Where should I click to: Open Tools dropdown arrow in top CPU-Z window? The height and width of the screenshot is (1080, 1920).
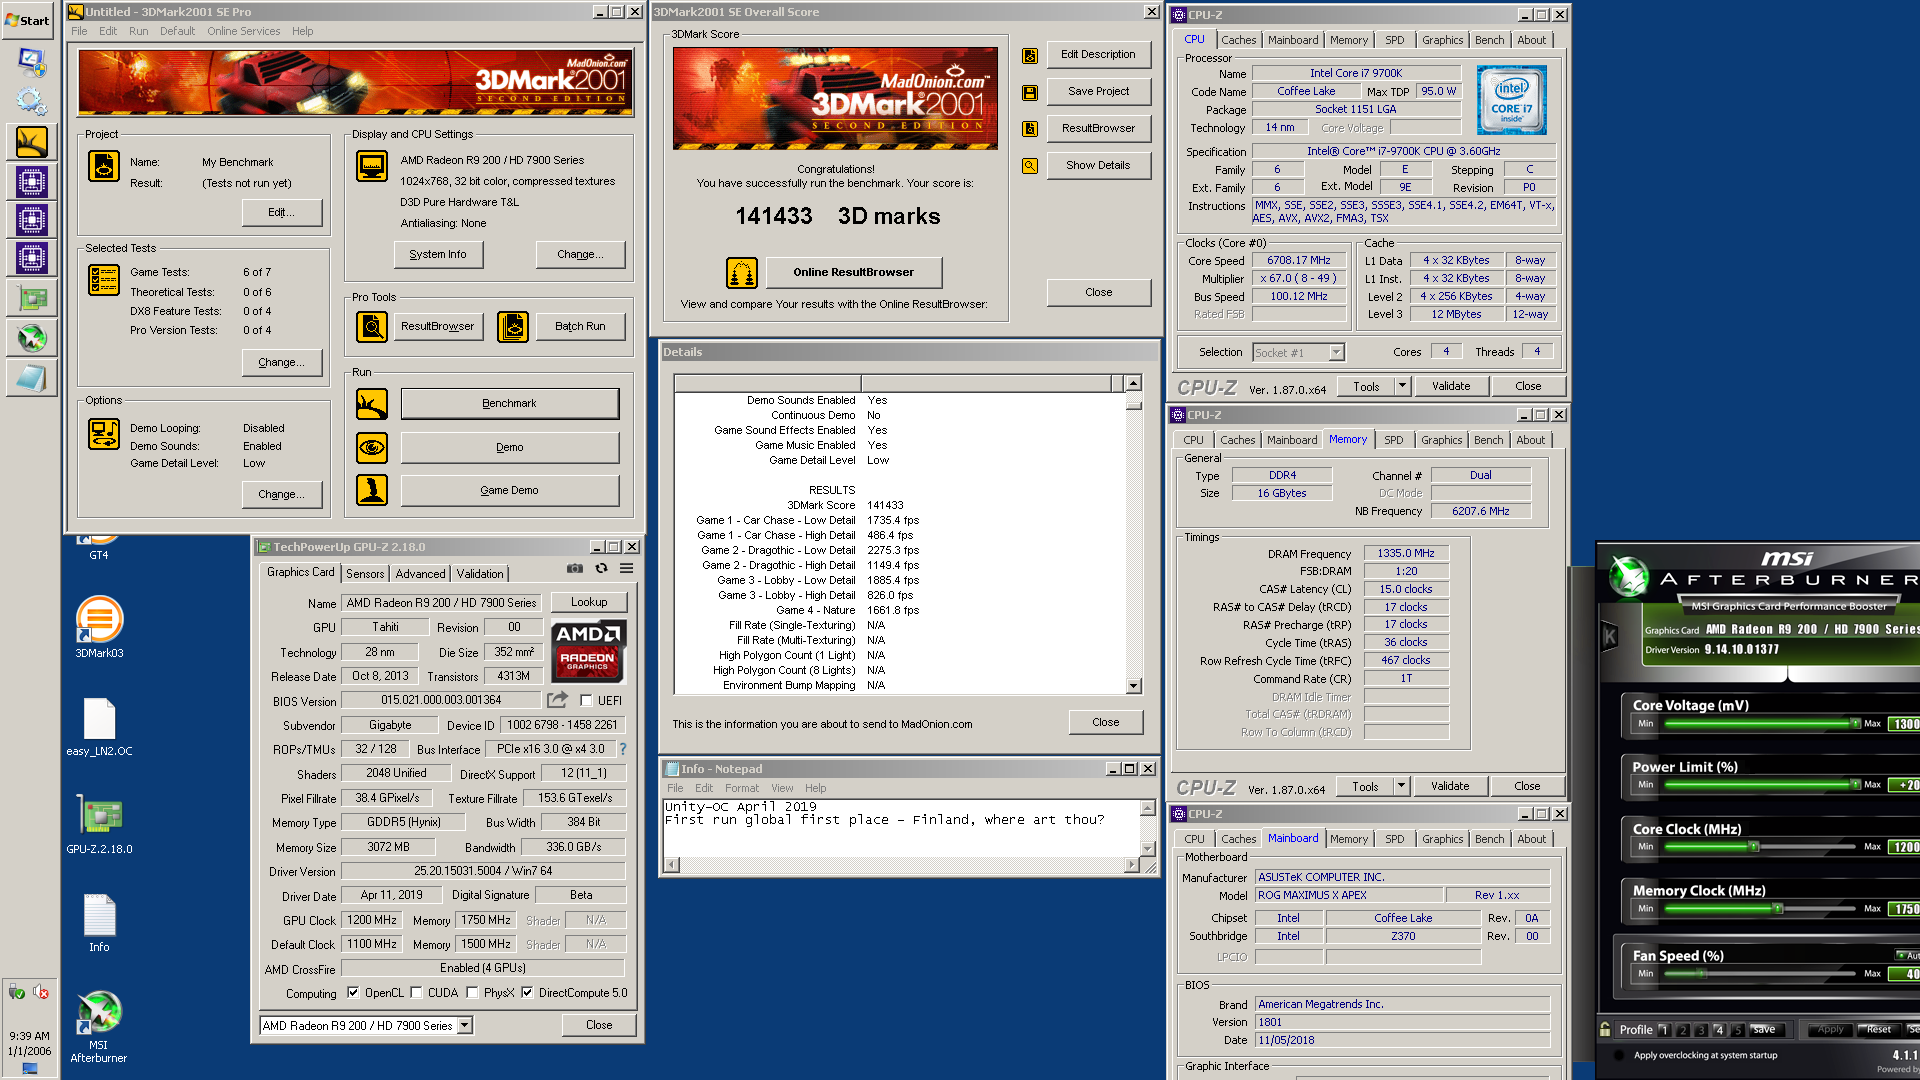(x=1402, y=386)
